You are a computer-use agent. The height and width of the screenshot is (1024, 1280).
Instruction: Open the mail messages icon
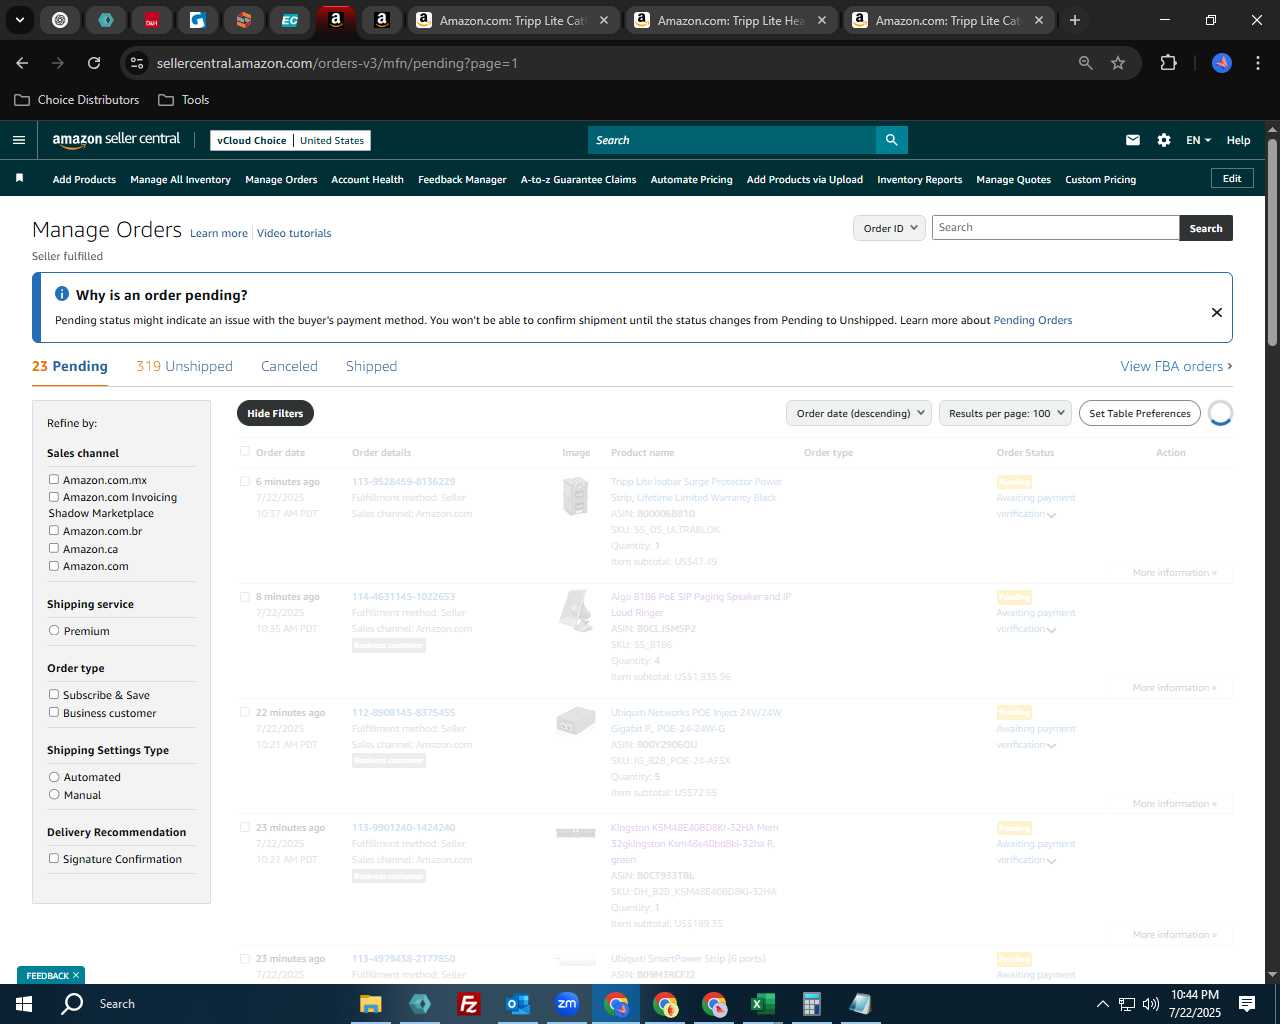point(1133,140)
